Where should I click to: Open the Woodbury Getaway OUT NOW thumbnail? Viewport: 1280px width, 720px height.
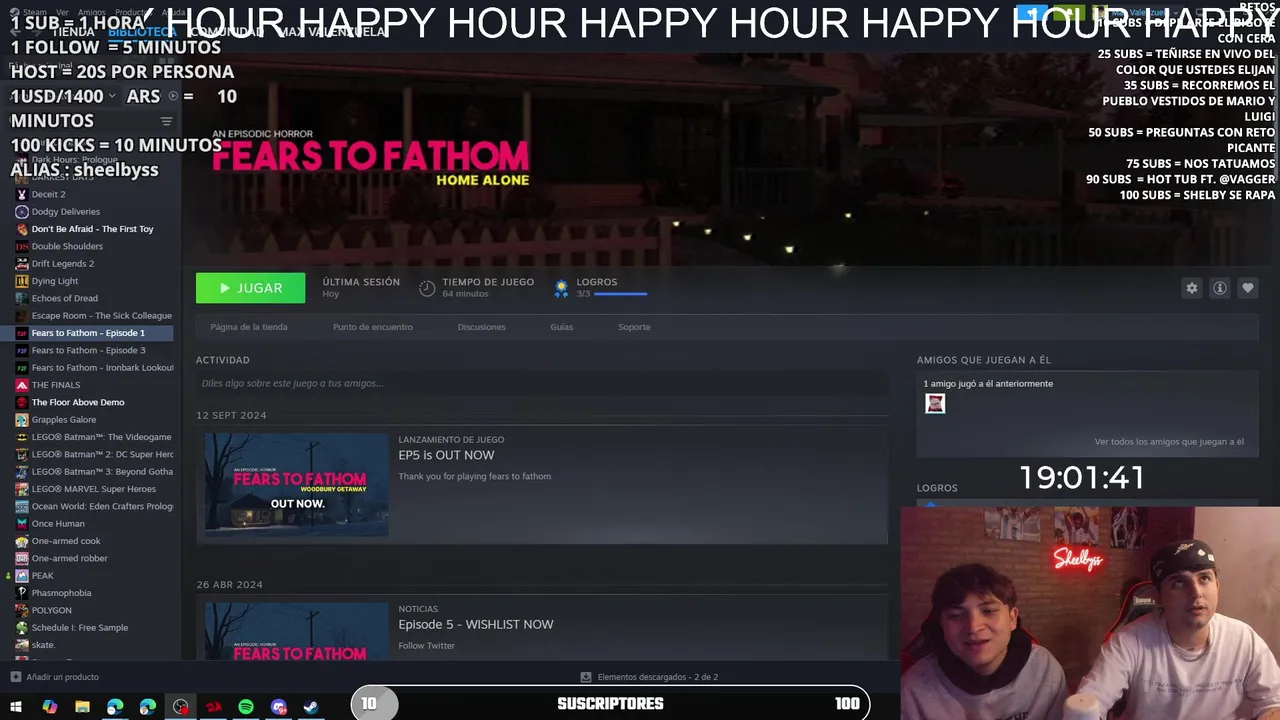coord(297,484)
